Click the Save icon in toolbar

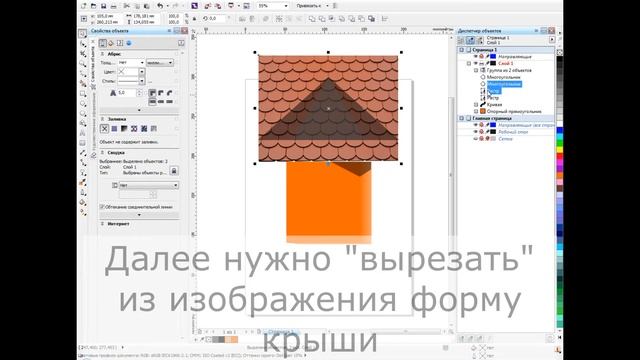104,6
